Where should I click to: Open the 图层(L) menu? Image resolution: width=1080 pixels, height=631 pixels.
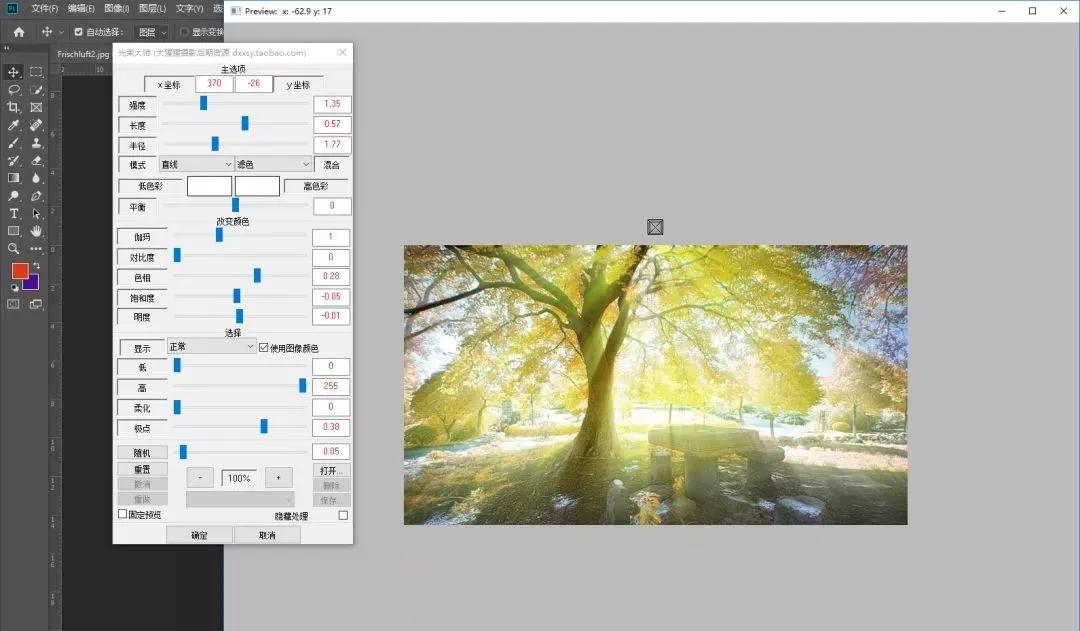point(153,8)
